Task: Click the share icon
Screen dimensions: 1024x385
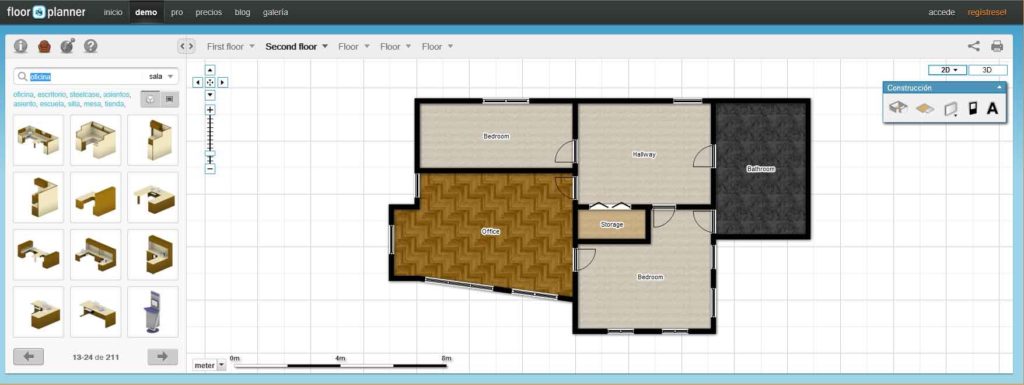Action: 973,46
